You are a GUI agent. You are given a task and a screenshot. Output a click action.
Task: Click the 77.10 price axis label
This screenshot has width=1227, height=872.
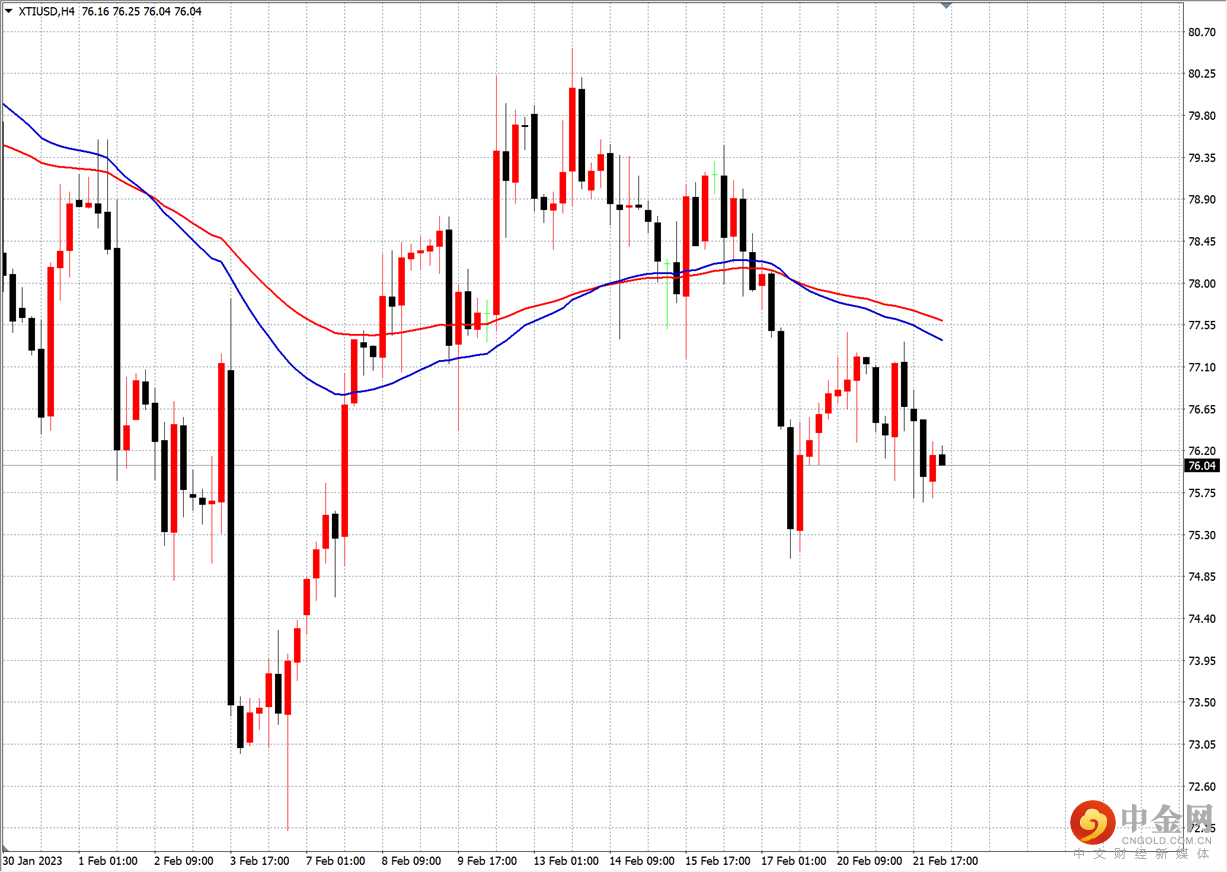click(x=1201, y=368)
